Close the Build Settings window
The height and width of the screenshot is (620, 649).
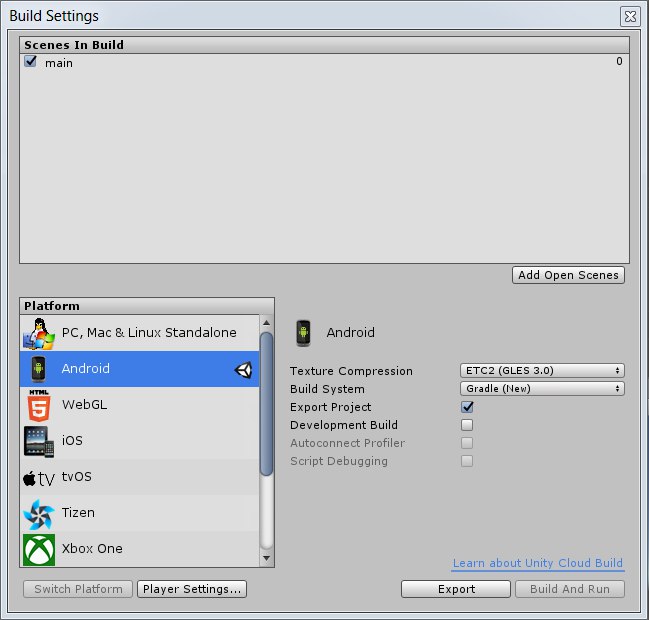point(630,17)
